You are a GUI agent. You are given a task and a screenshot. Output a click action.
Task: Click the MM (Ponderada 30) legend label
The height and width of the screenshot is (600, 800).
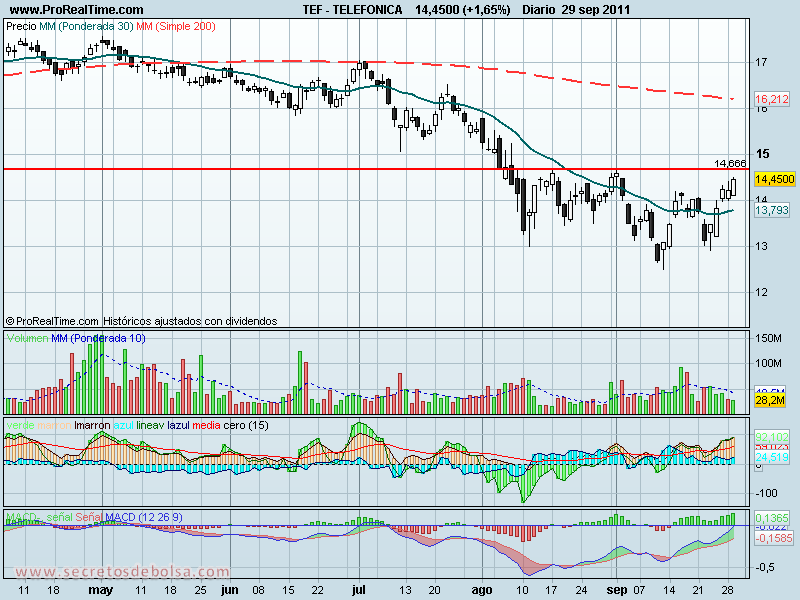86,27
